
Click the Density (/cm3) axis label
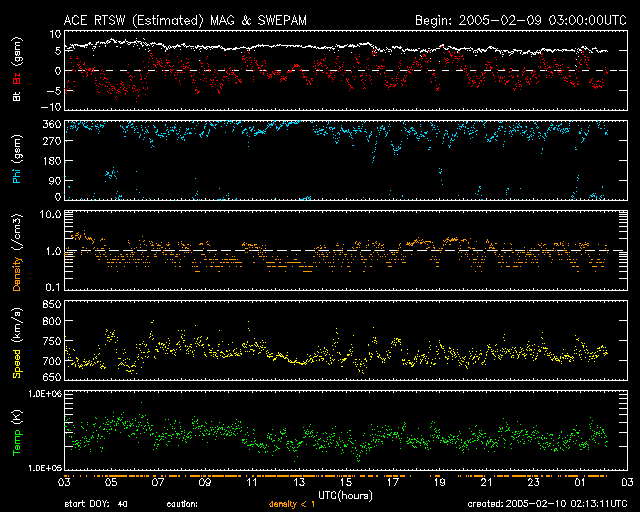tap(17, 255)
